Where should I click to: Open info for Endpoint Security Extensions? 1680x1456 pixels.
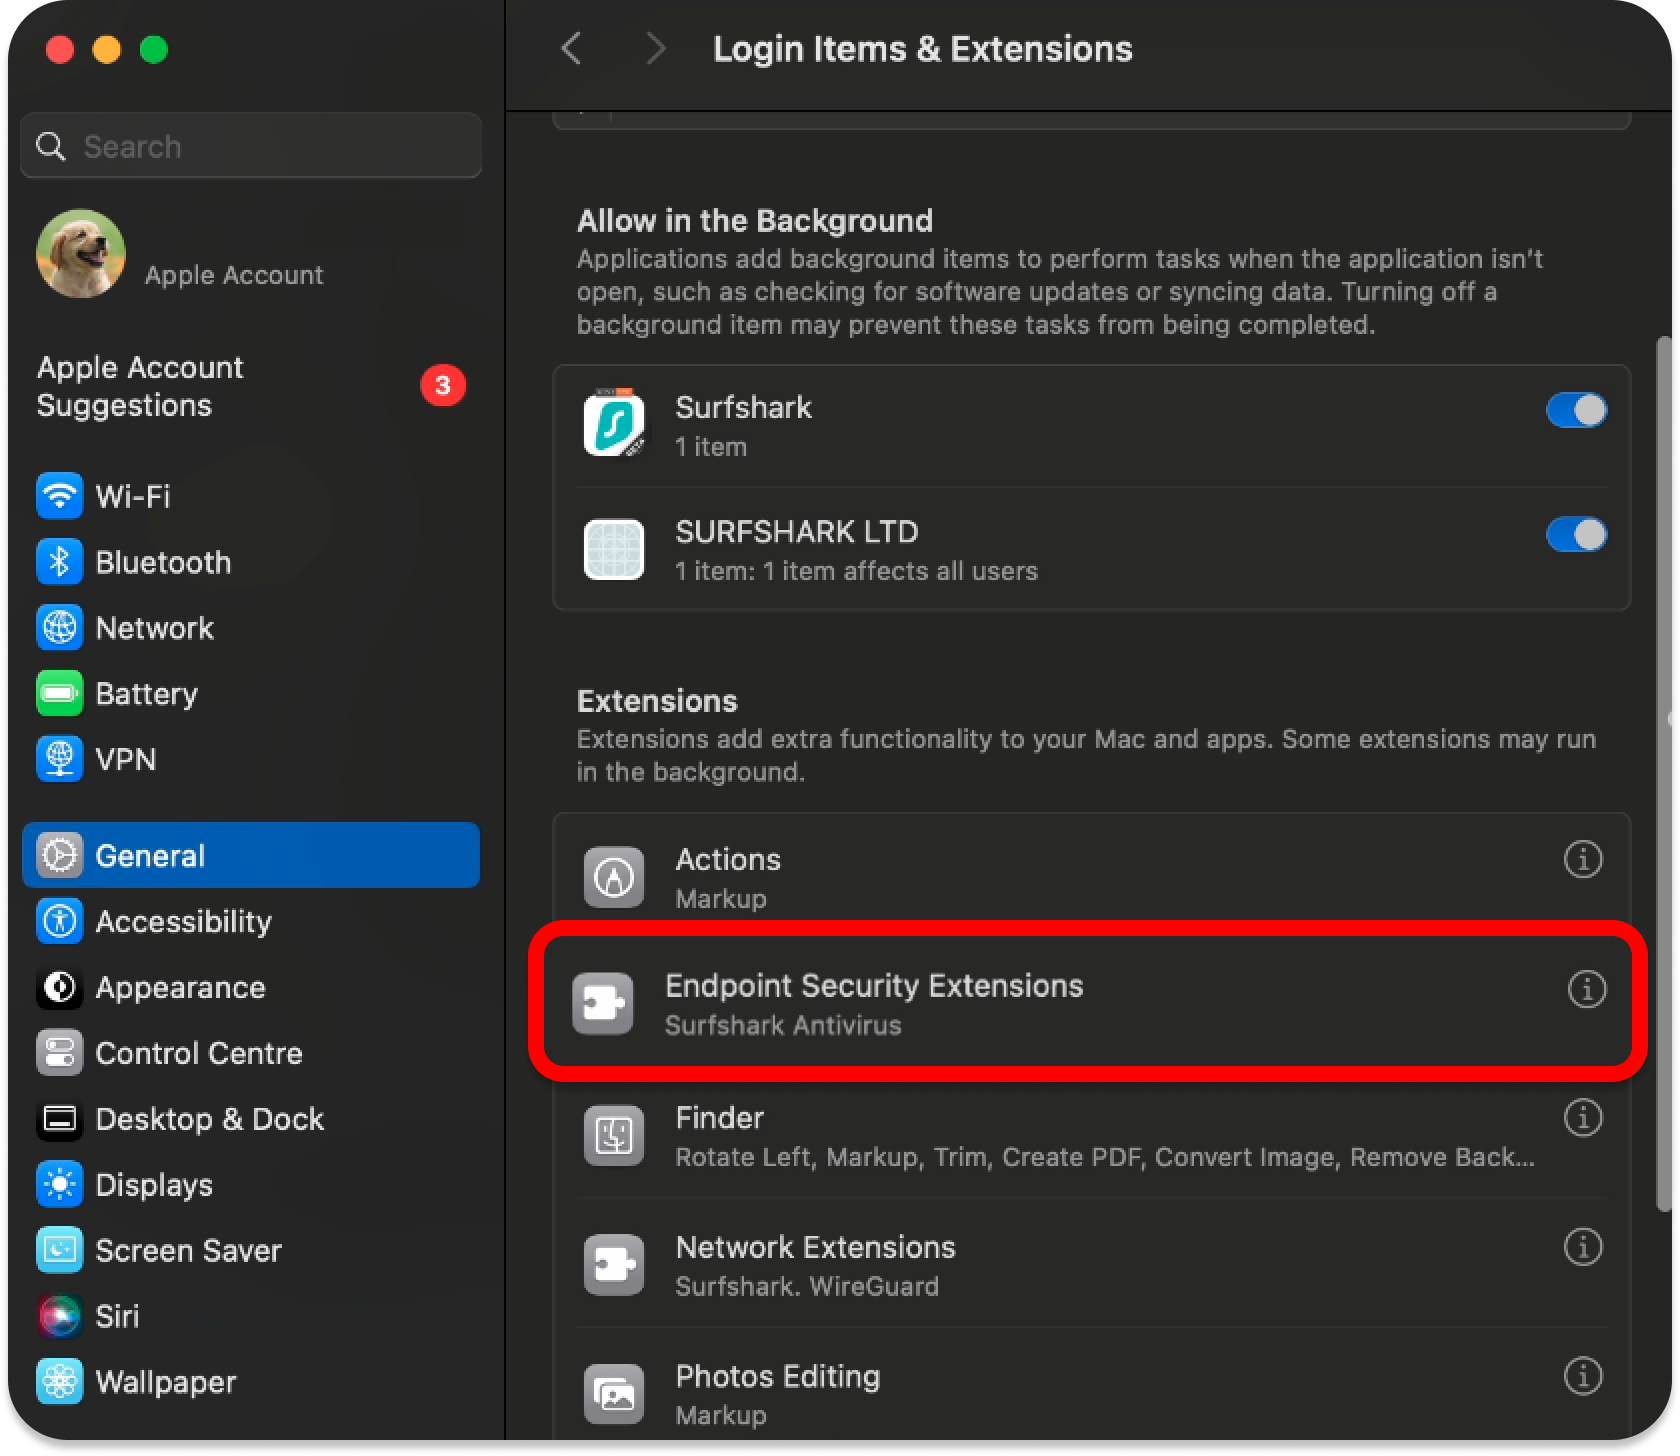coord(1586,989)
